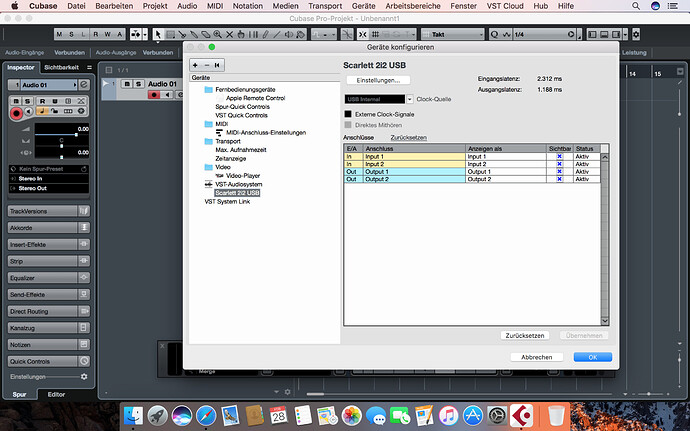Click remove device minus button
Image resolution: width=690 pixels, height=431 pixels.
point(207,65)
